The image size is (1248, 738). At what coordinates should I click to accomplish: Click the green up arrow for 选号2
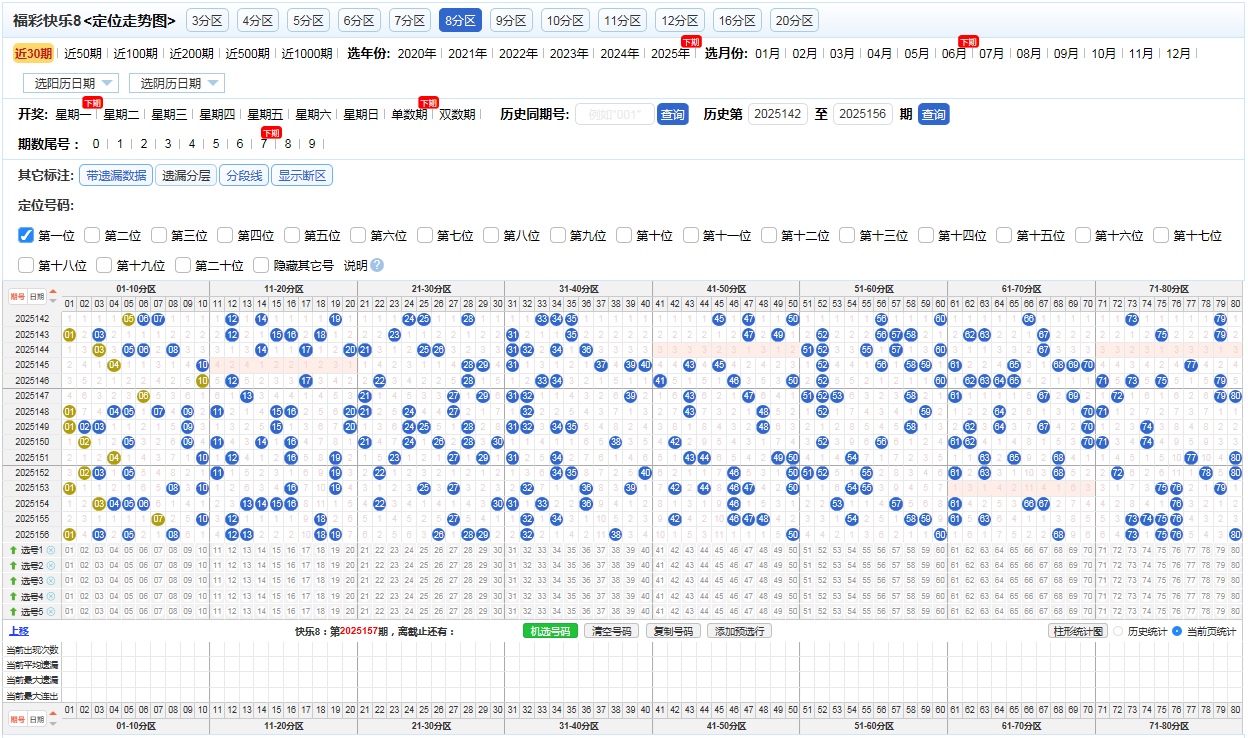pyautogui.click(x=13, y=566)
